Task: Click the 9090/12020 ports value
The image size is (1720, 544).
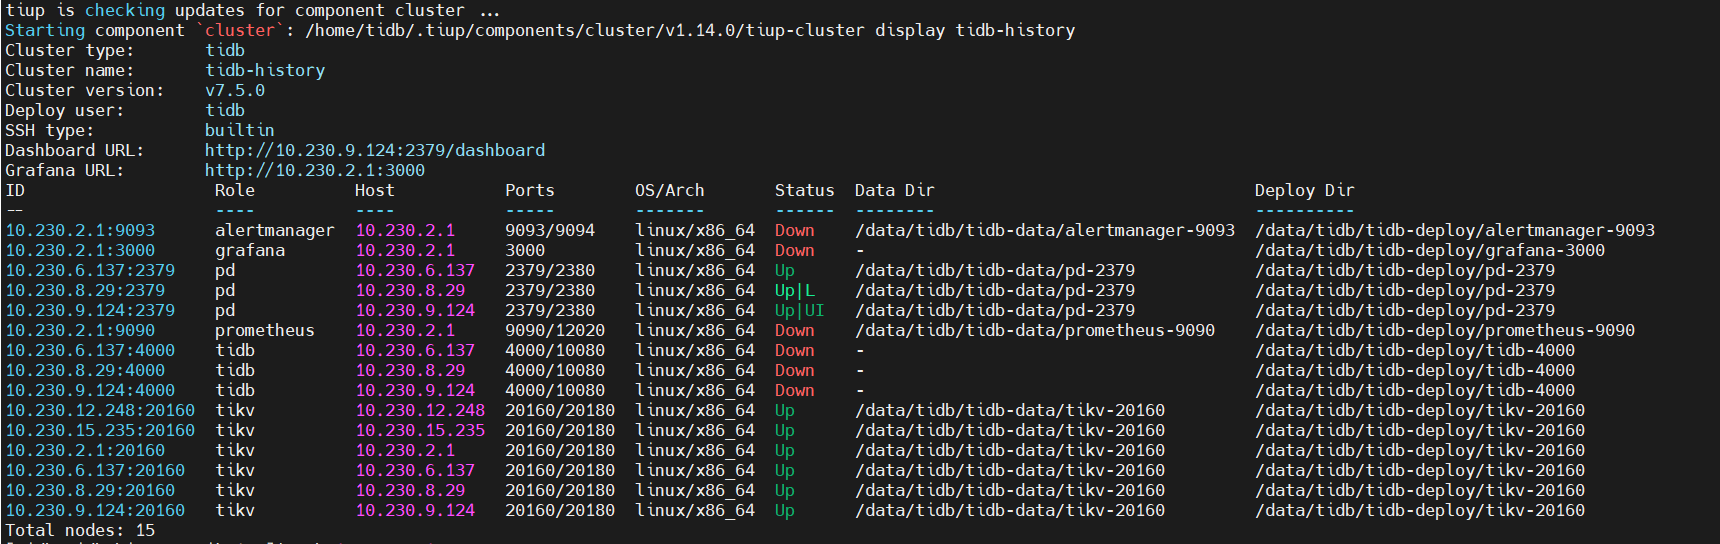Action: click(555, 330)
